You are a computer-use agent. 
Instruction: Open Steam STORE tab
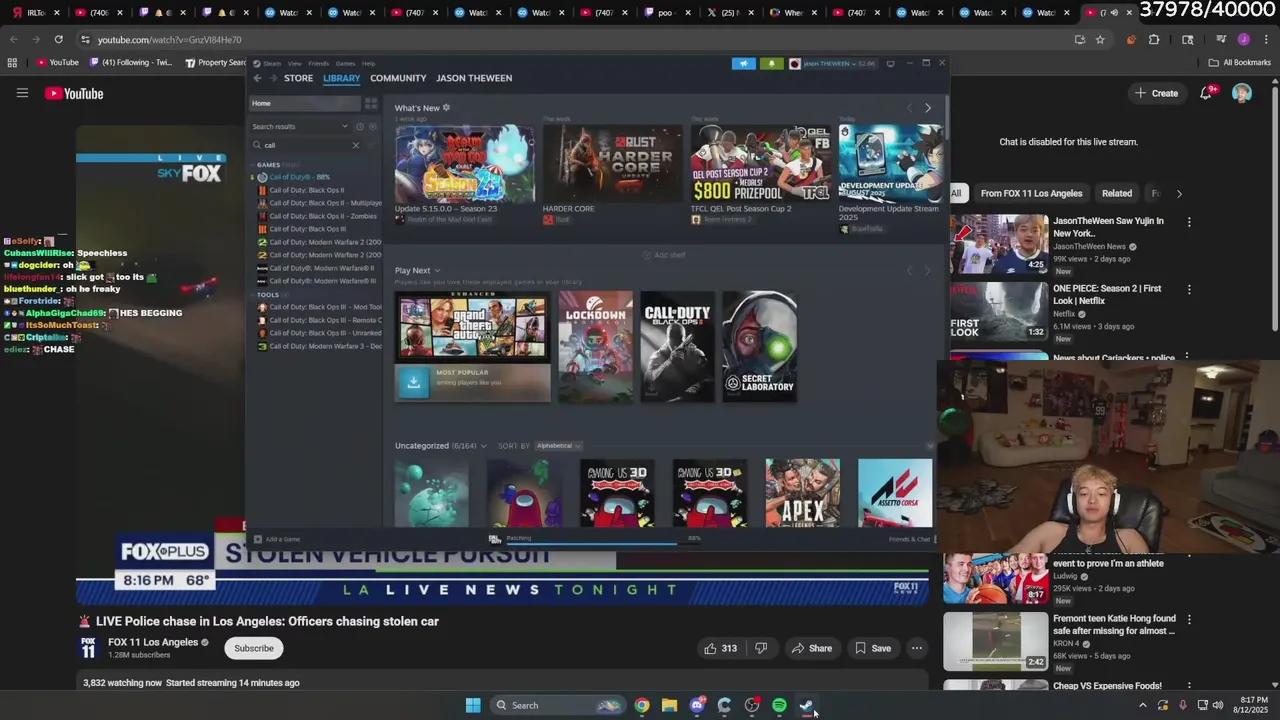point(298,78)
